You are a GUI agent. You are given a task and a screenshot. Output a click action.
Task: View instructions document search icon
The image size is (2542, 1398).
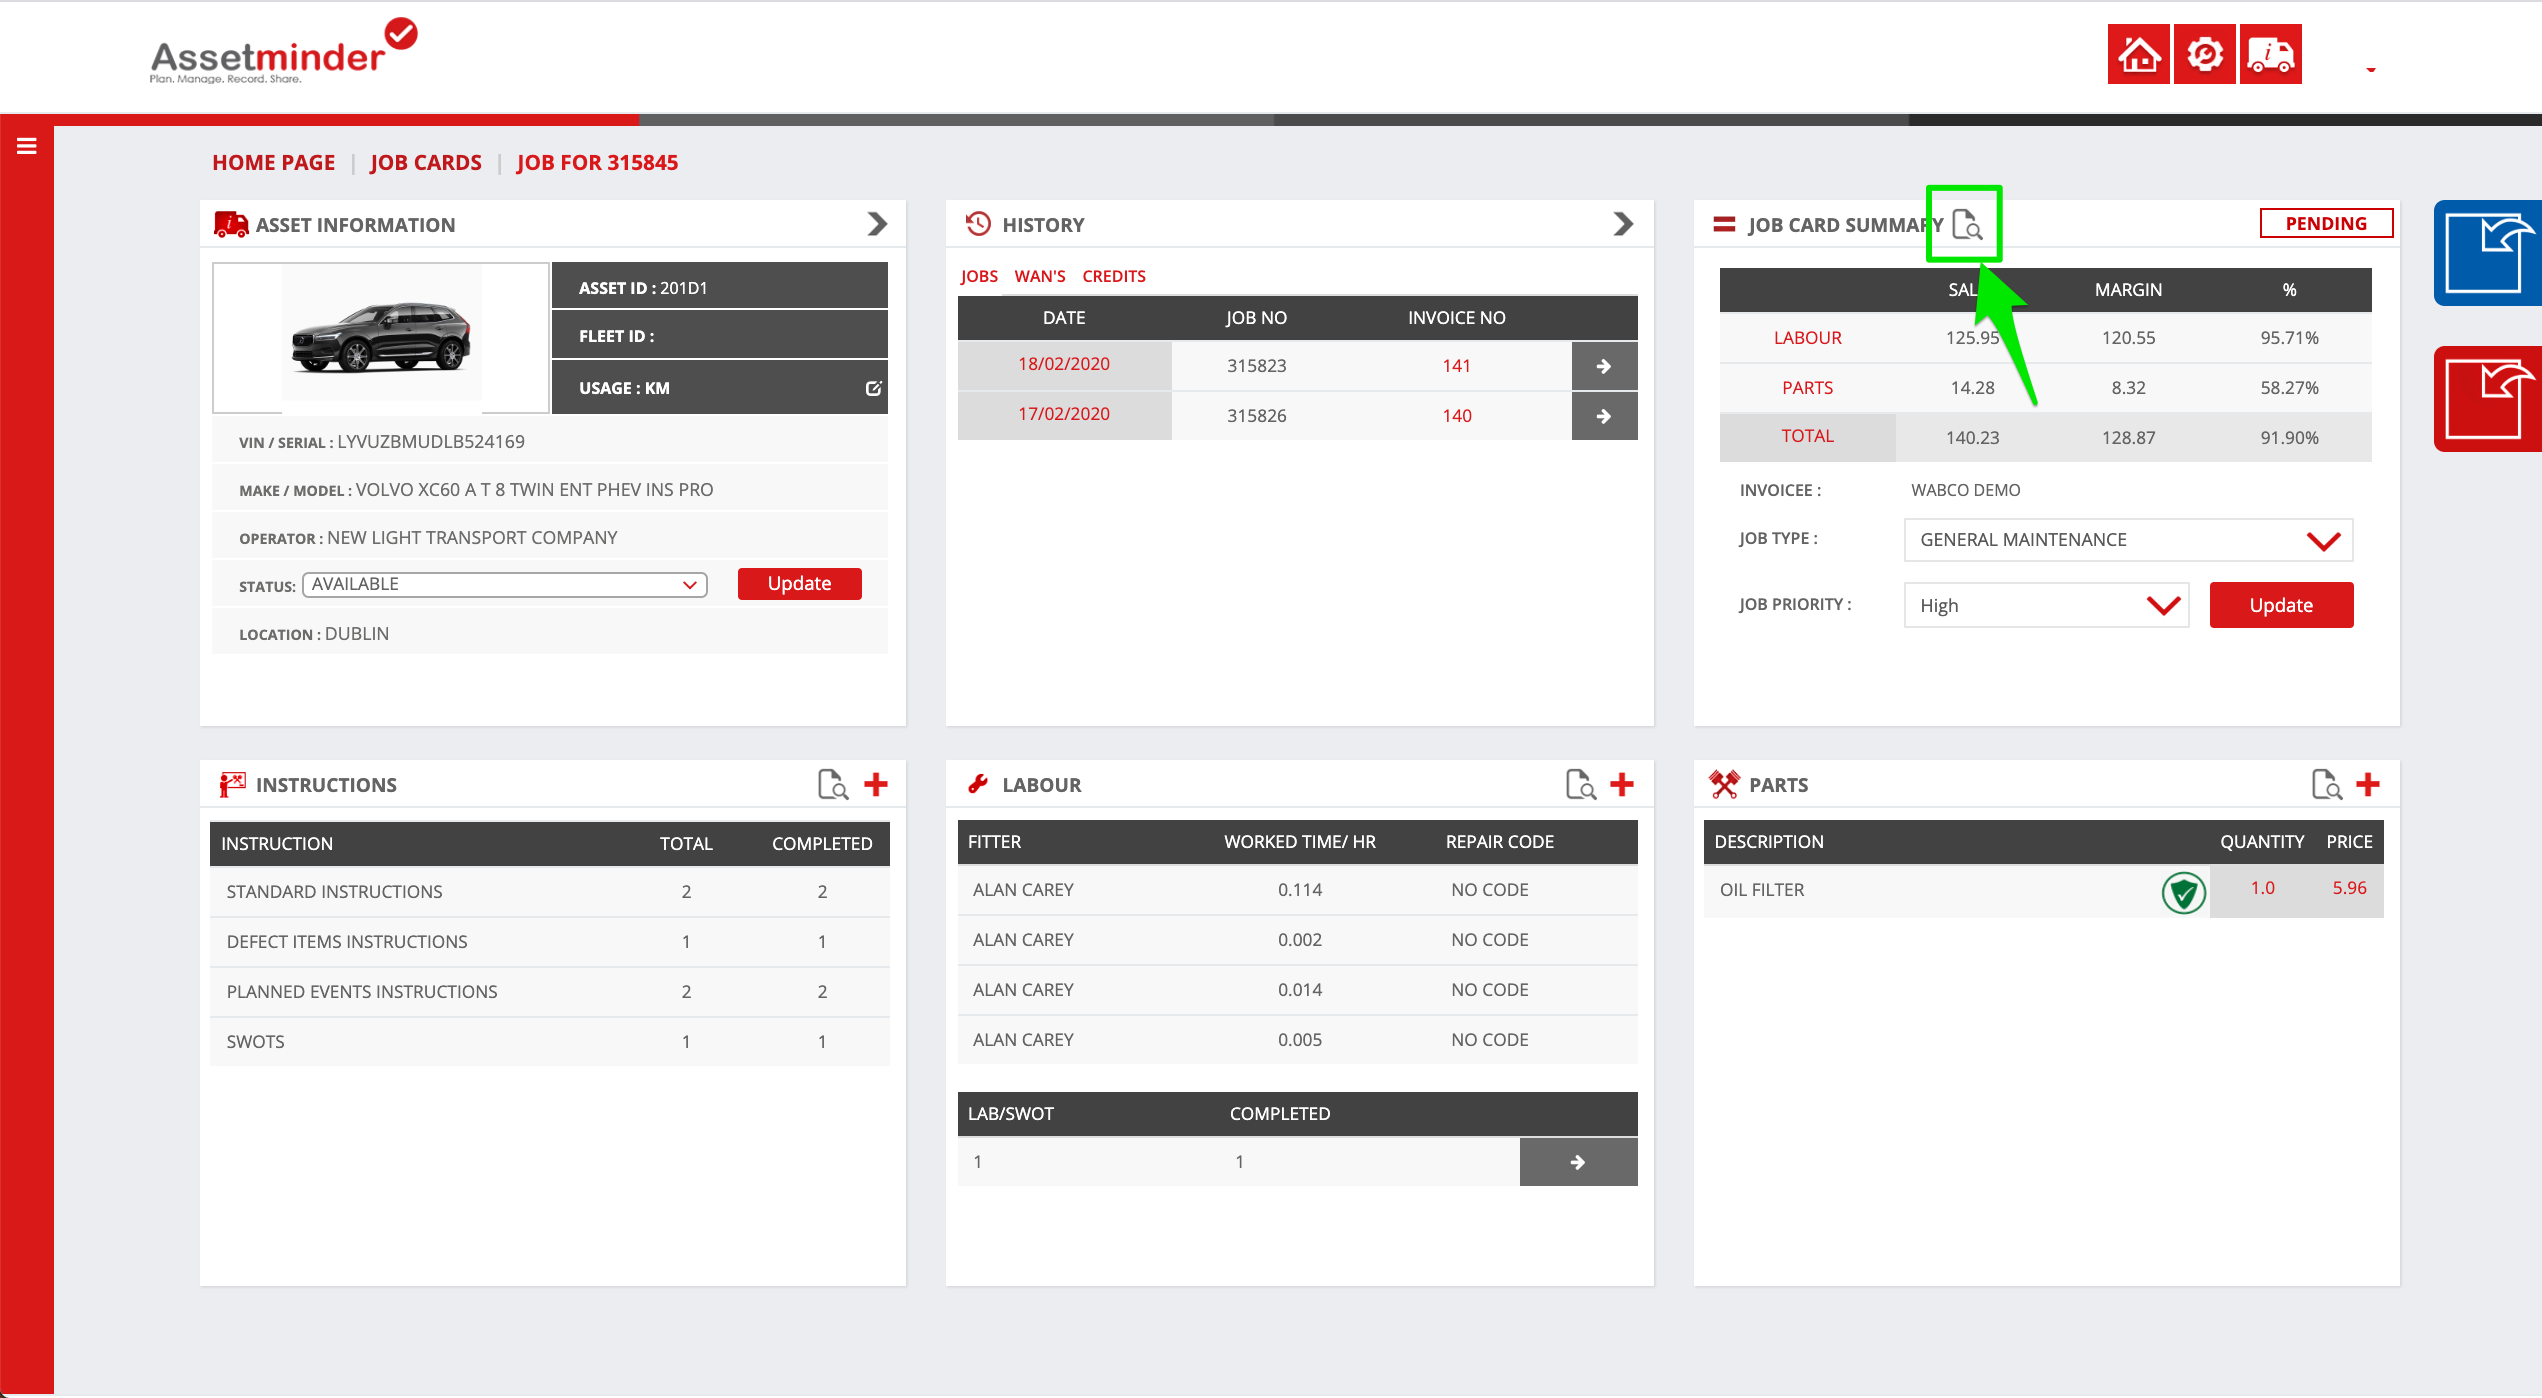832,785
